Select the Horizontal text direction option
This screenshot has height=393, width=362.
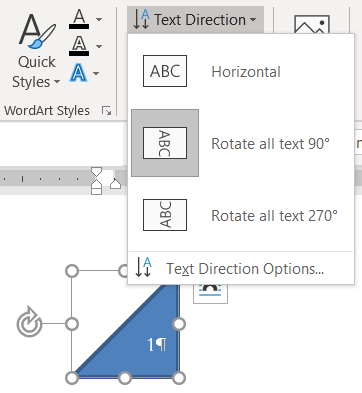click(x=242, y=71)
